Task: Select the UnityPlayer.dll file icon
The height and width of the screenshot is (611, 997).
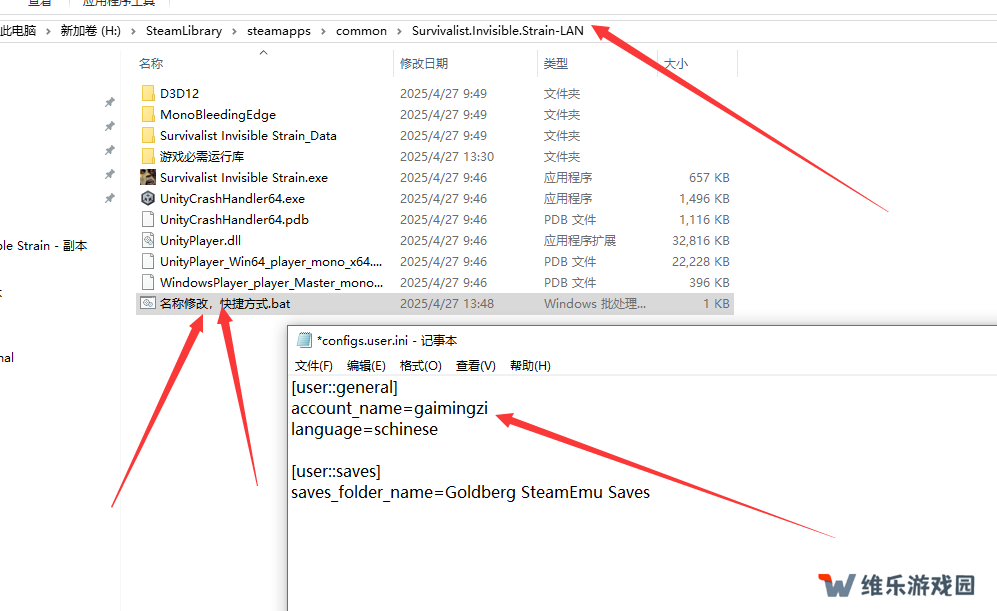Action: [148, 240]
